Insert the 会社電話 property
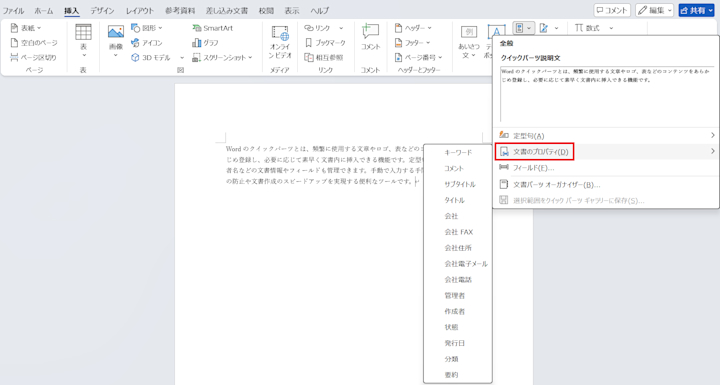 pos(458,280)
